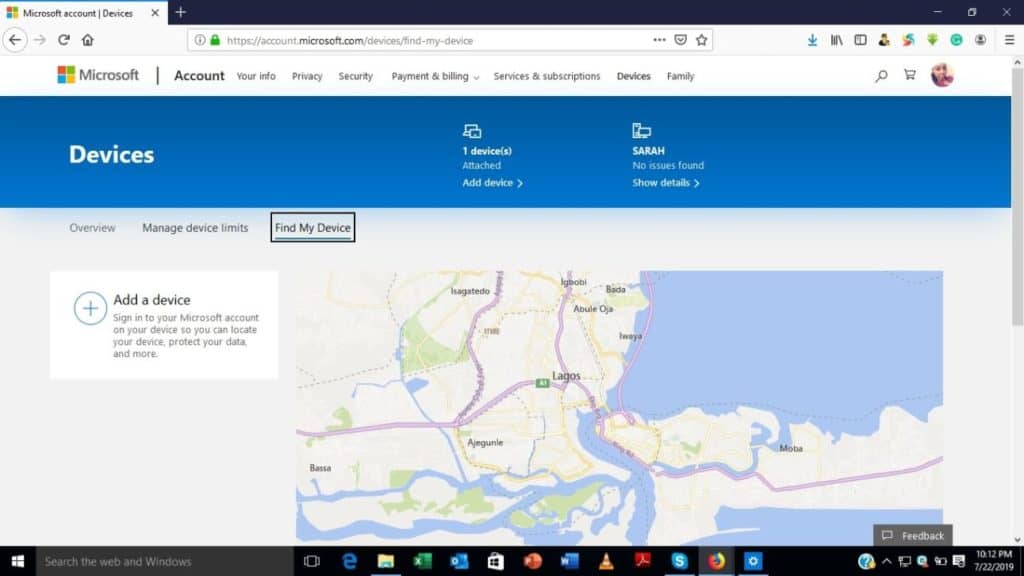This screenshot has height=576, width=1024.
Task: Open Outlook from the taskbar
Action: (459, 561)
